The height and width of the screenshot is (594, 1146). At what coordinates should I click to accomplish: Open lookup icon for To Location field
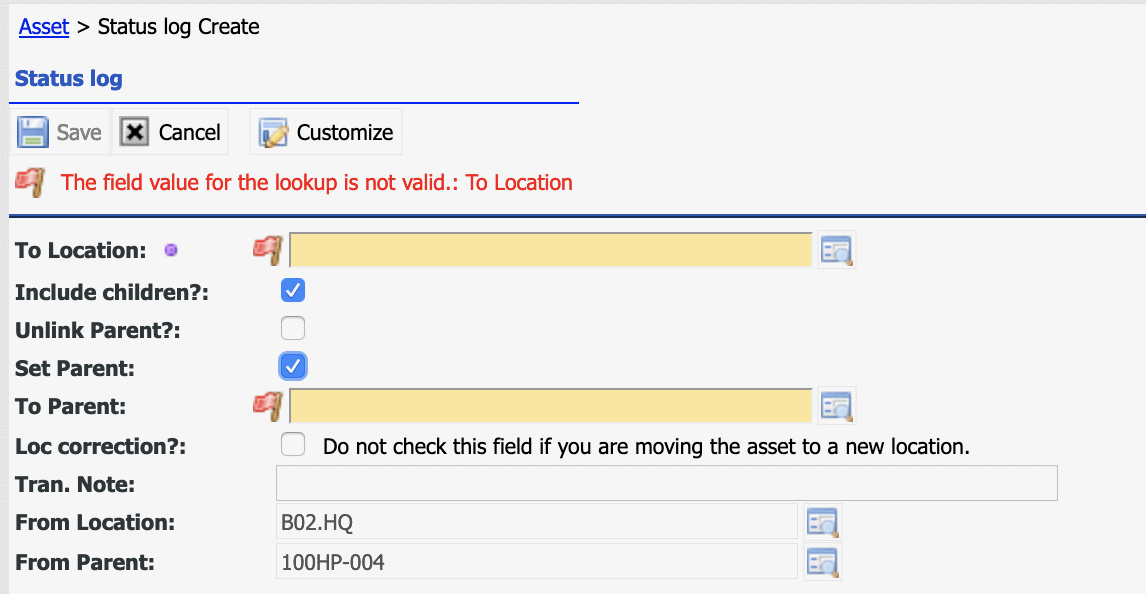(x=836, y=251)
